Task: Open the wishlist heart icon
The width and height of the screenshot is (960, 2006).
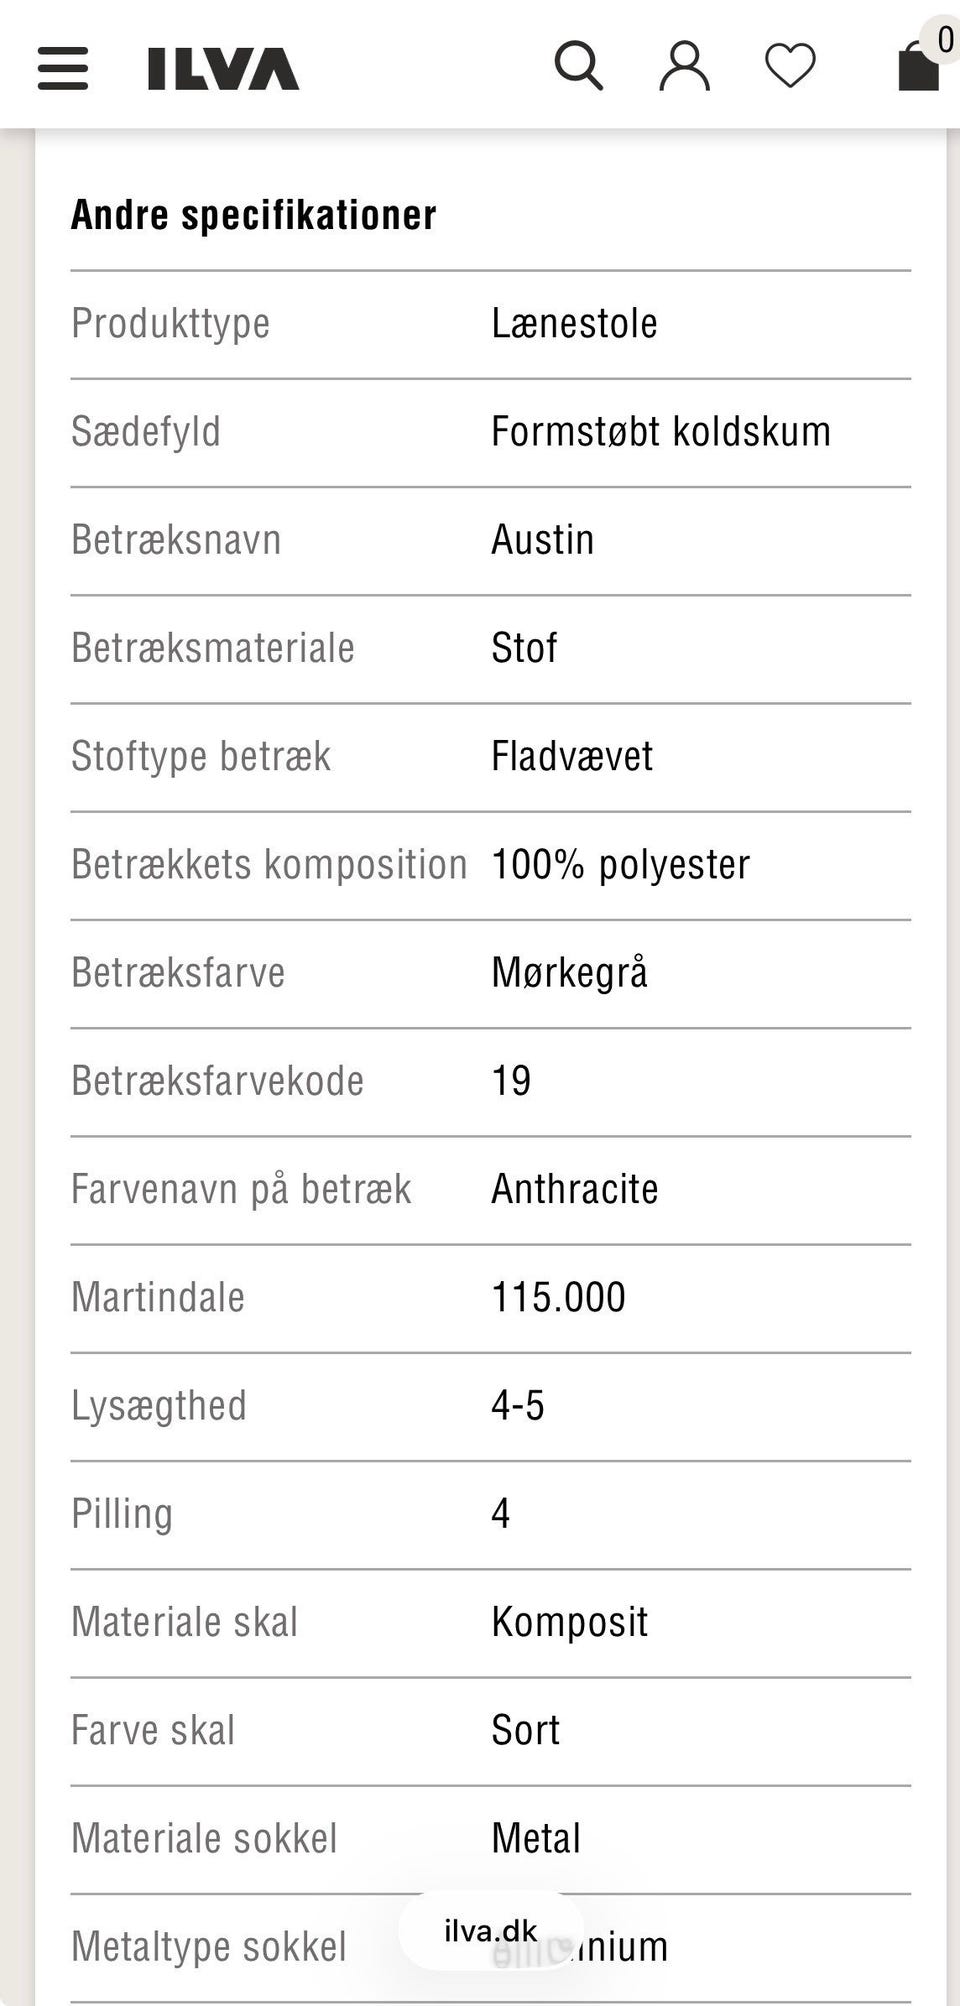Action: pos(790,67)
